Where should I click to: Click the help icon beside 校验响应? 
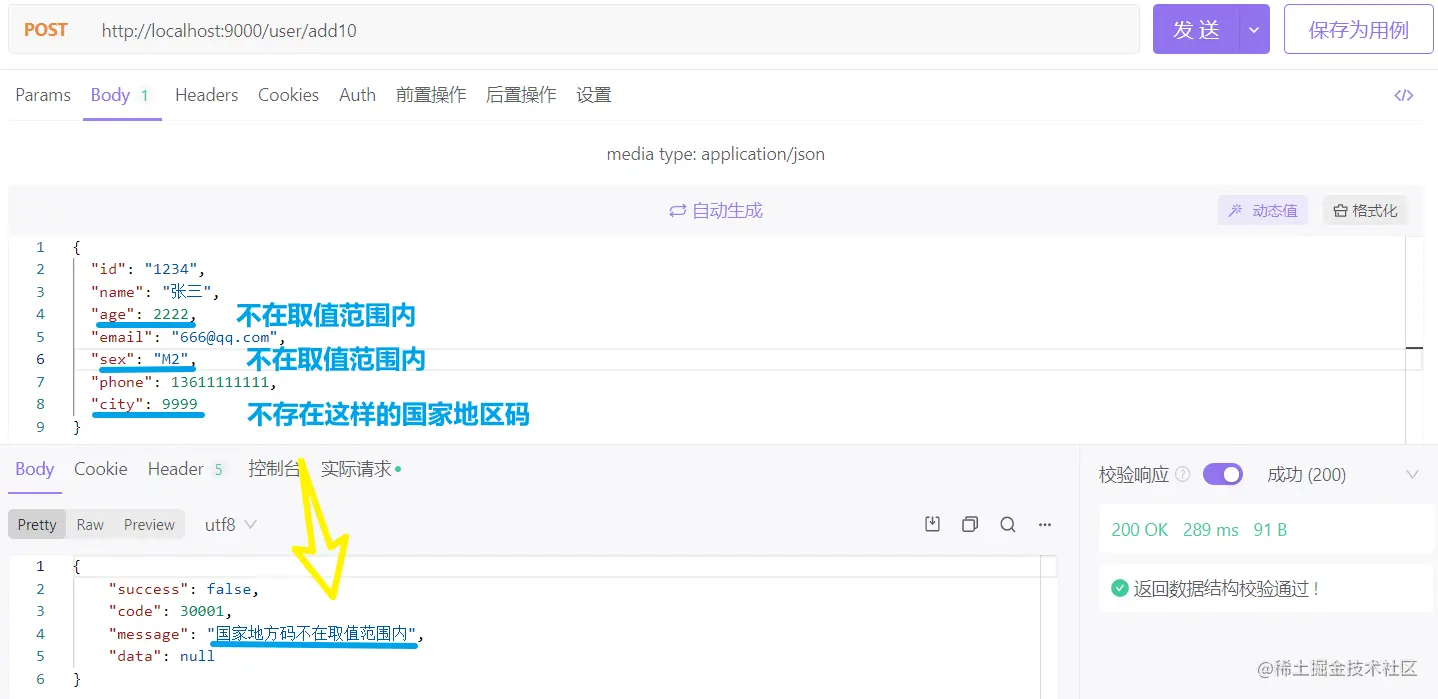coord(1183,474)
